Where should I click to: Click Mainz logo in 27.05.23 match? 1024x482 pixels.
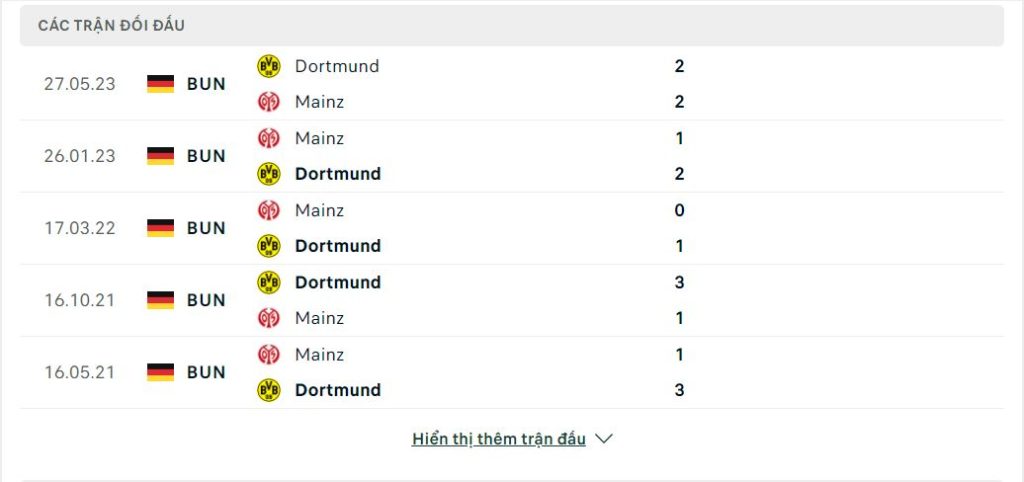pos(268,102)
